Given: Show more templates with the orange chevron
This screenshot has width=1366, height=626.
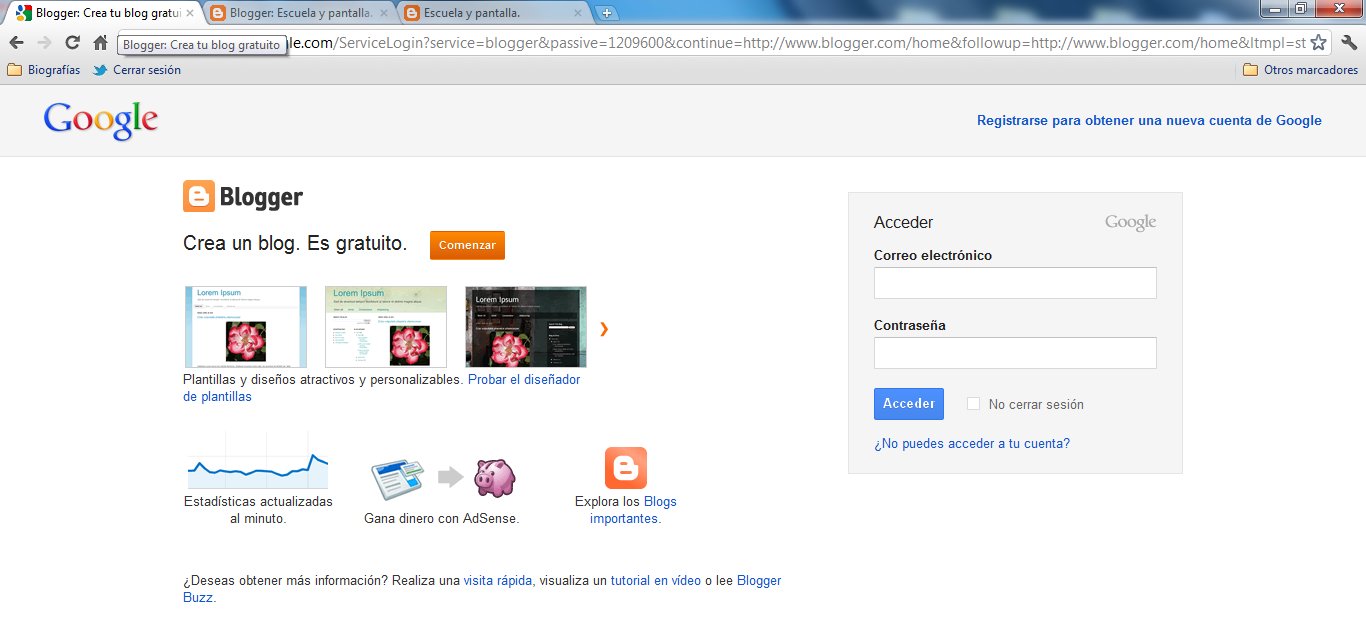Looking at the screenshot, I should tap(604, 328).
